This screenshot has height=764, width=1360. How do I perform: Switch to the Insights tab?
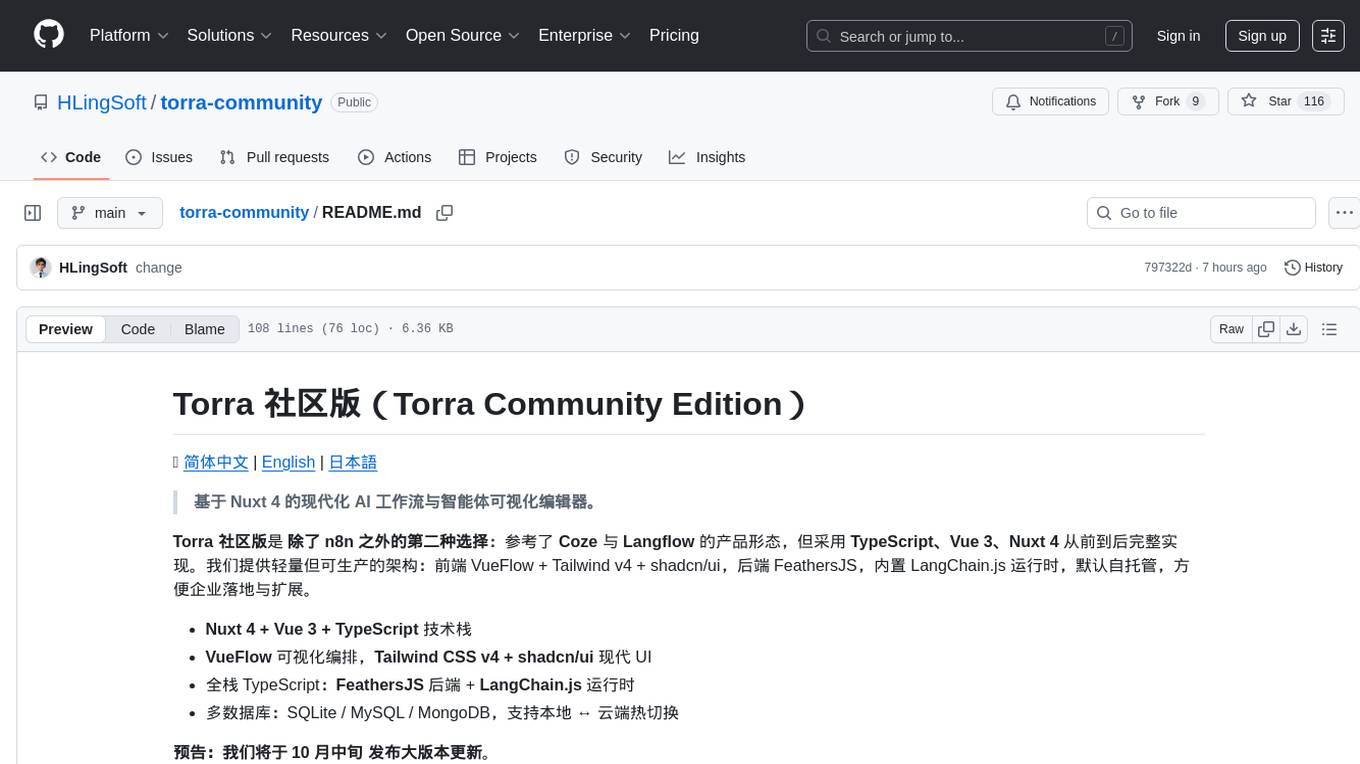tap(707, 157)
